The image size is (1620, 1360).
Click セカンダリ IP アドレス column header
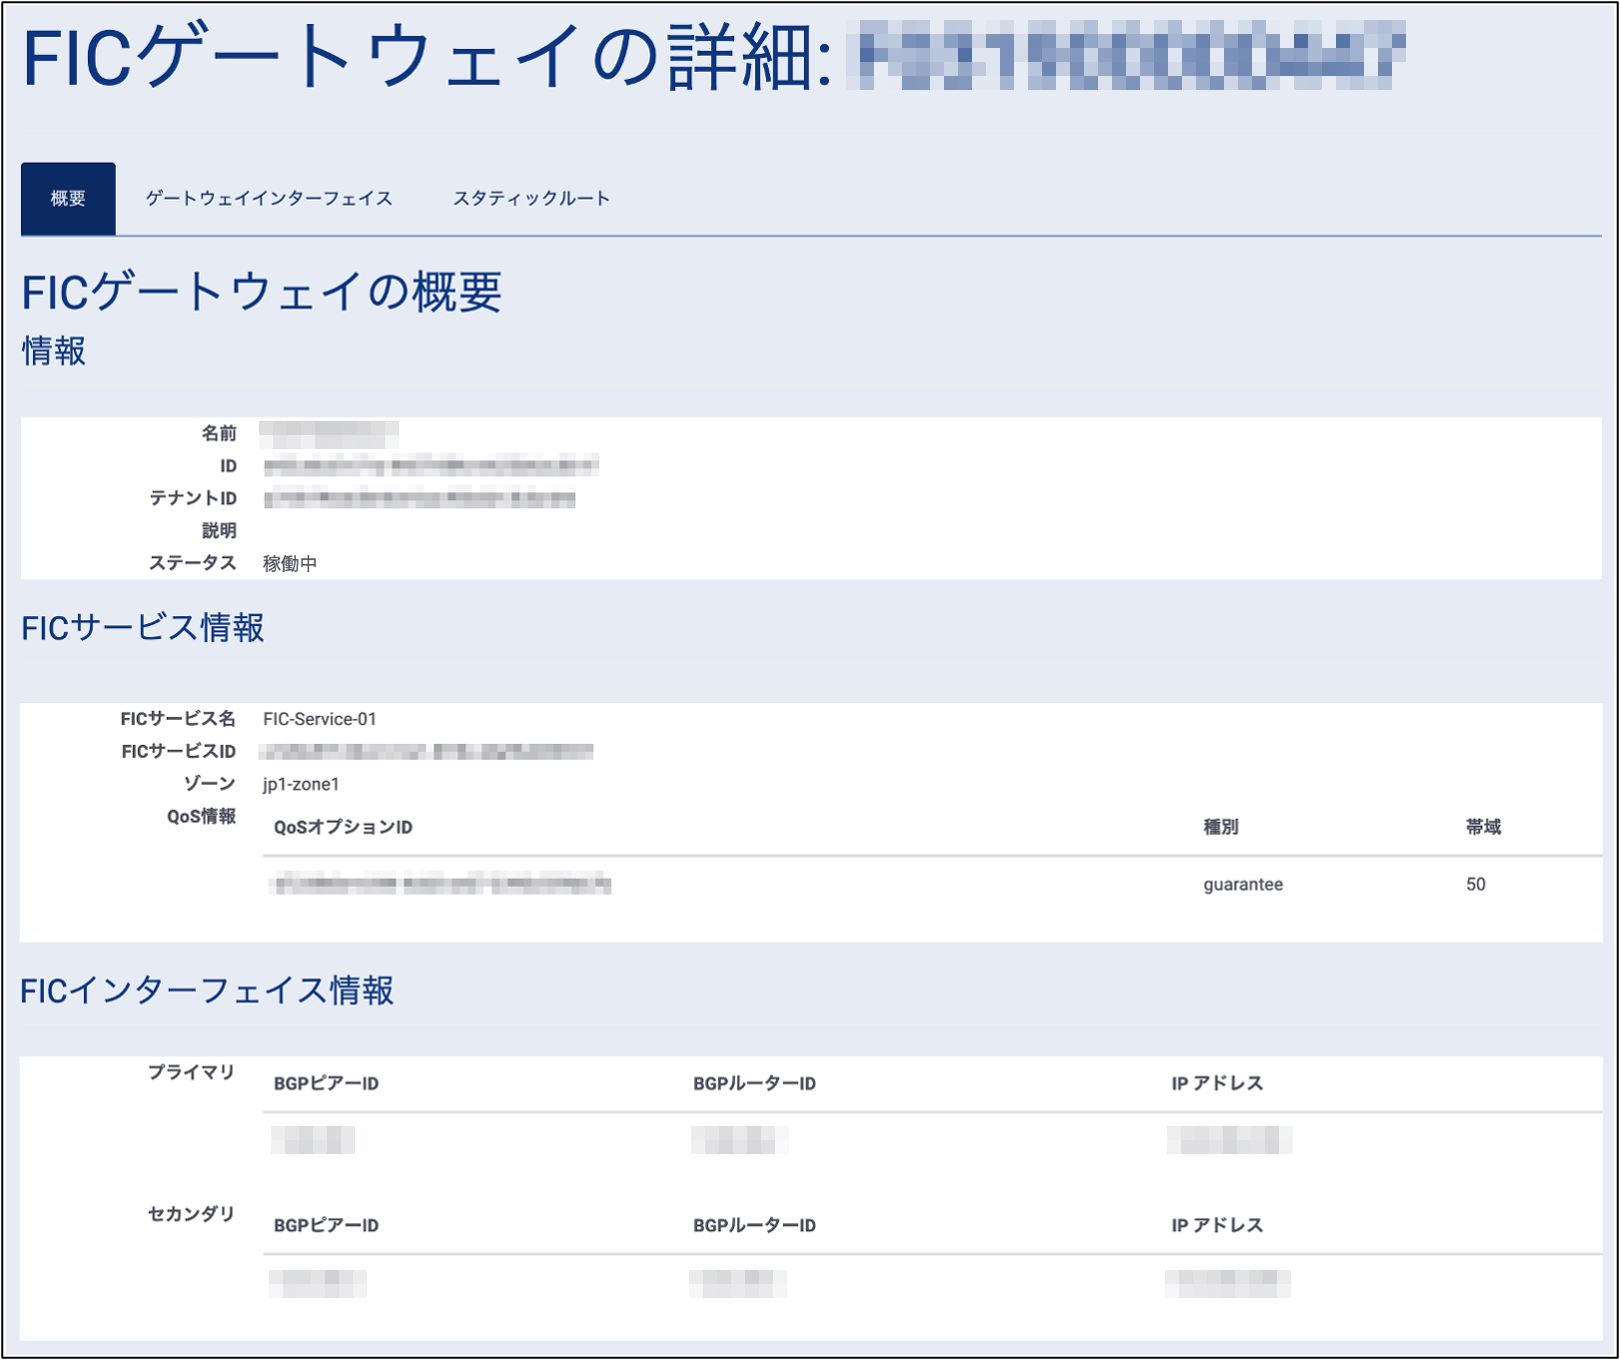(1218, 1226)
